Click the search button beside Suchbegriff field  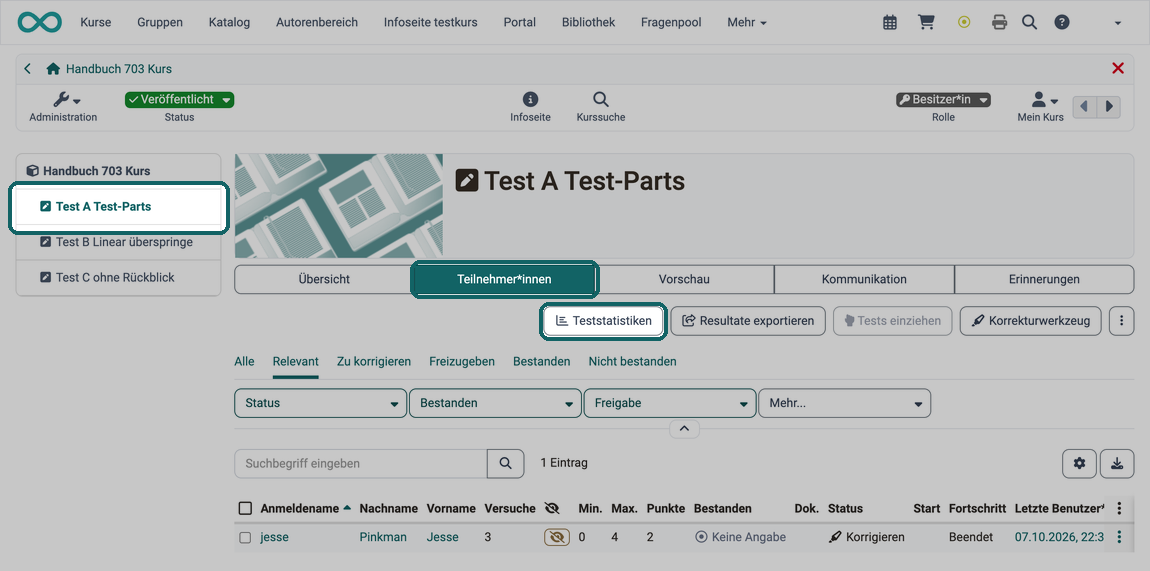click(x=505, y=463)
